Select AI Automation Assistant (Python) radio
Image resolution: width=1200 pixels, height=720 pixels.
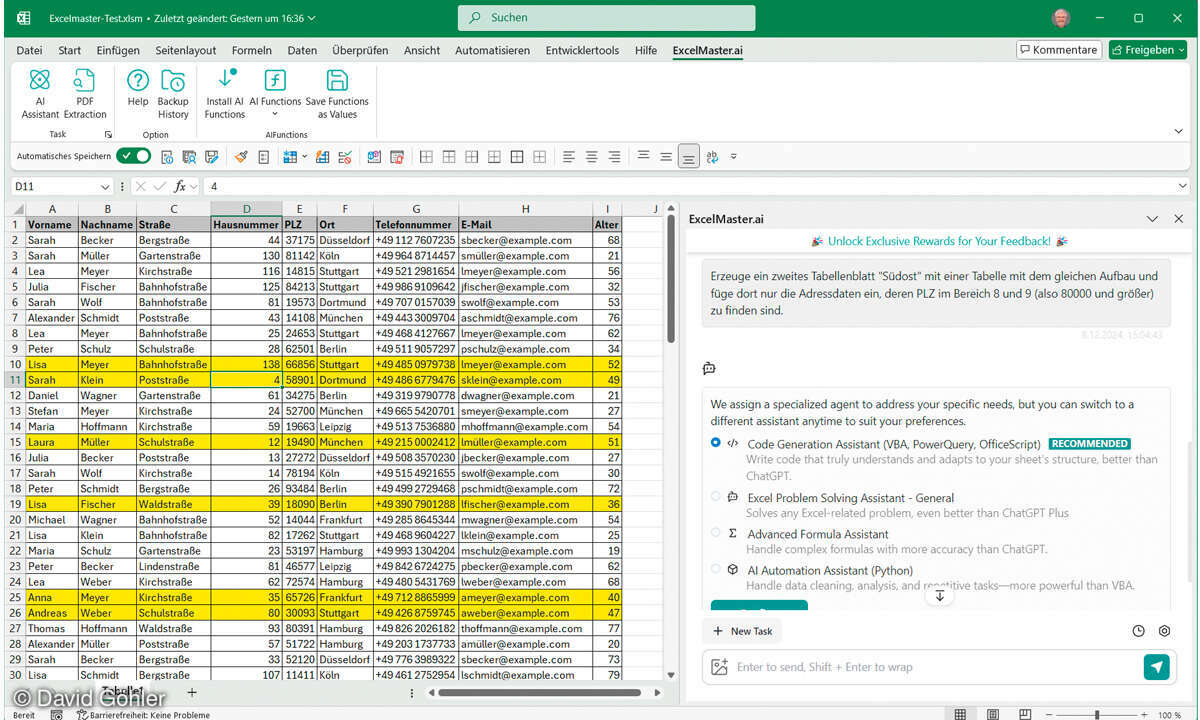click(x=715, y=568)
